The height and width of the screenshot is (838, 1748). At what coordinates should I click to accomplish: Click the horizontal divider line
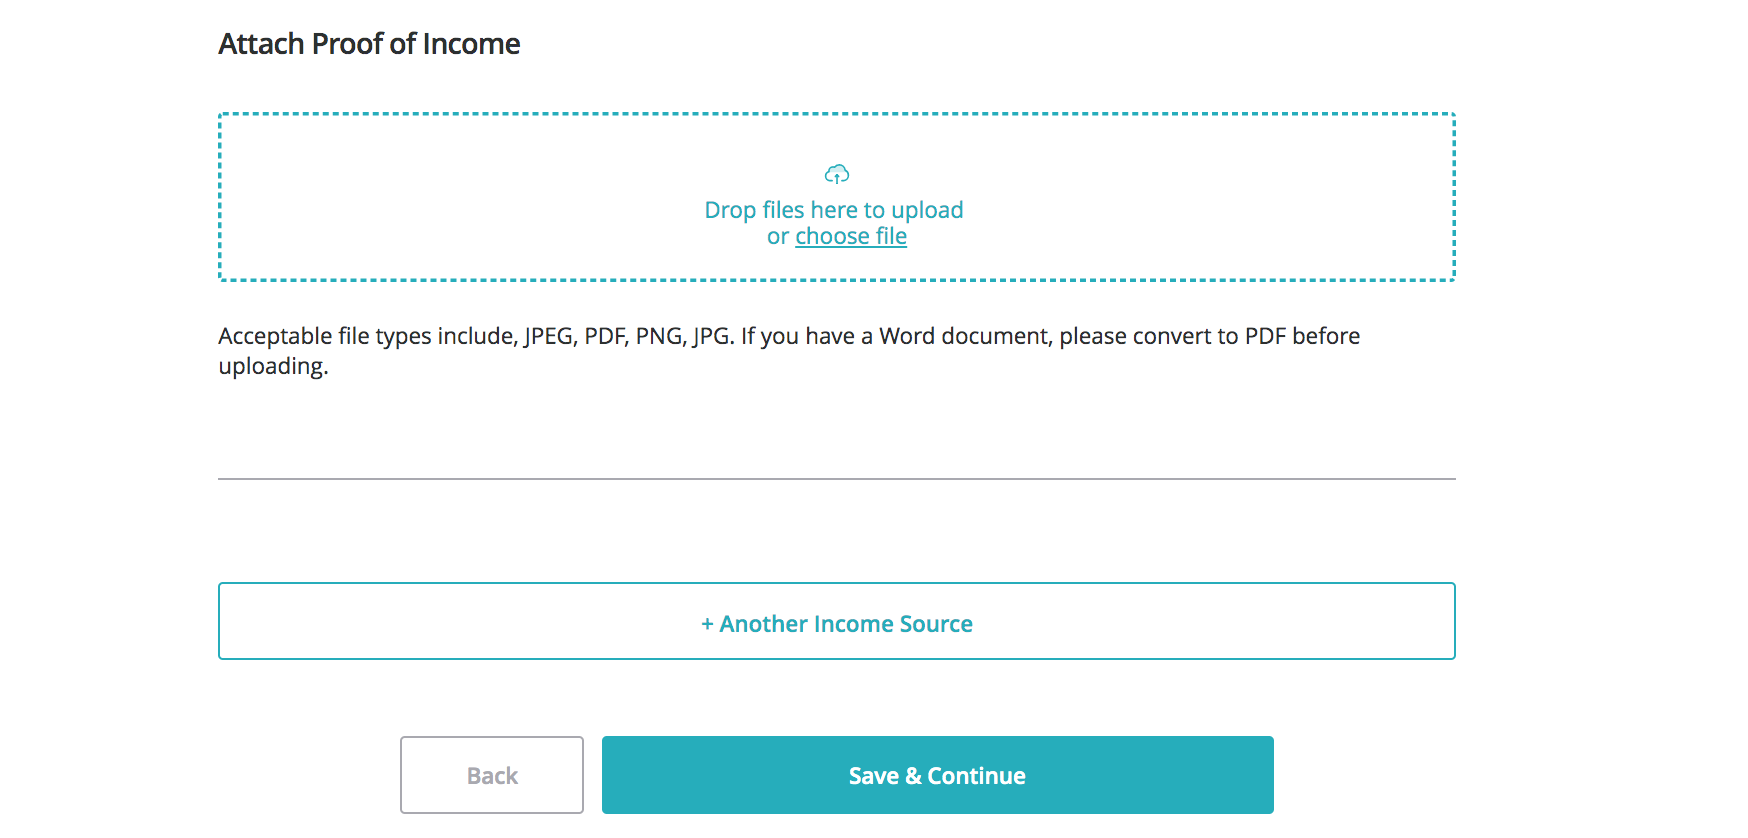click(836, 479)
